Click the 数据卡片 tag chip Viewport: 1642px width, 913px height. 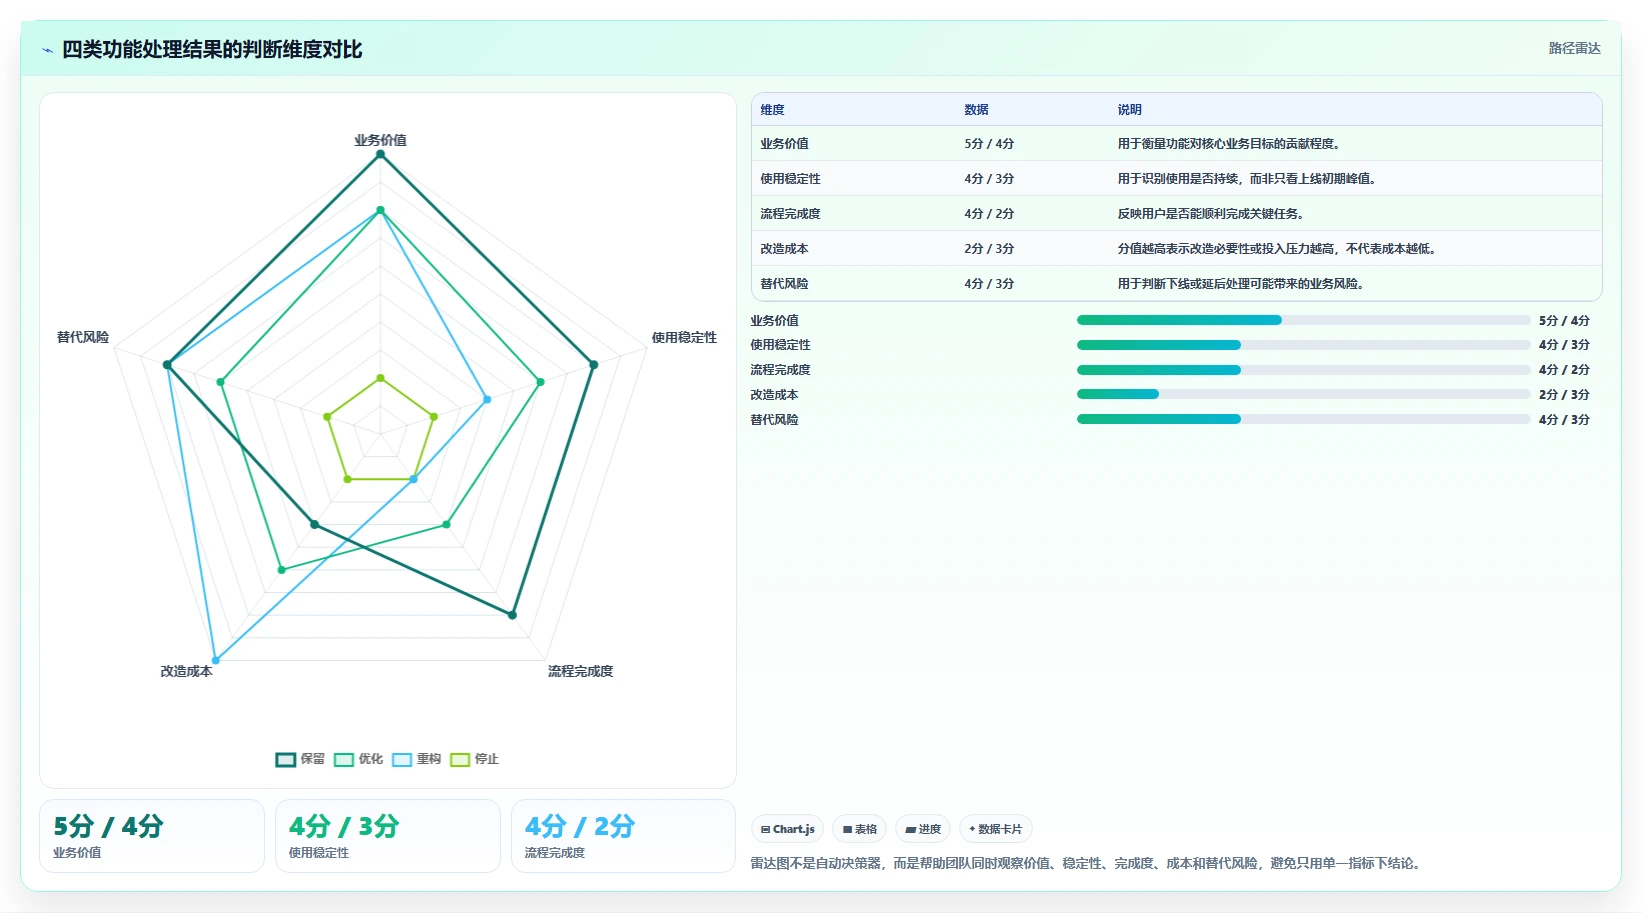996,829
